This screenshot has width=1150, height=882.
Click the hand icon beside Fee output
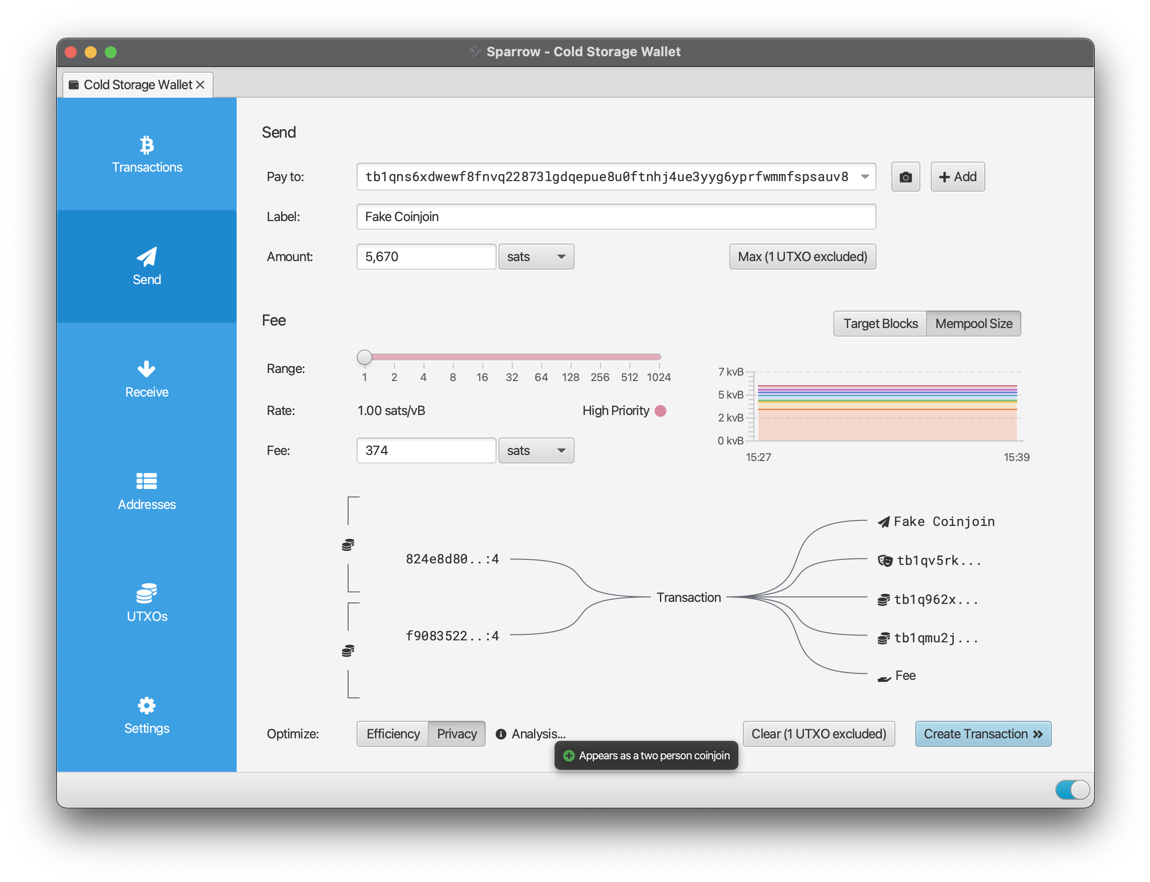click(885, 677)
